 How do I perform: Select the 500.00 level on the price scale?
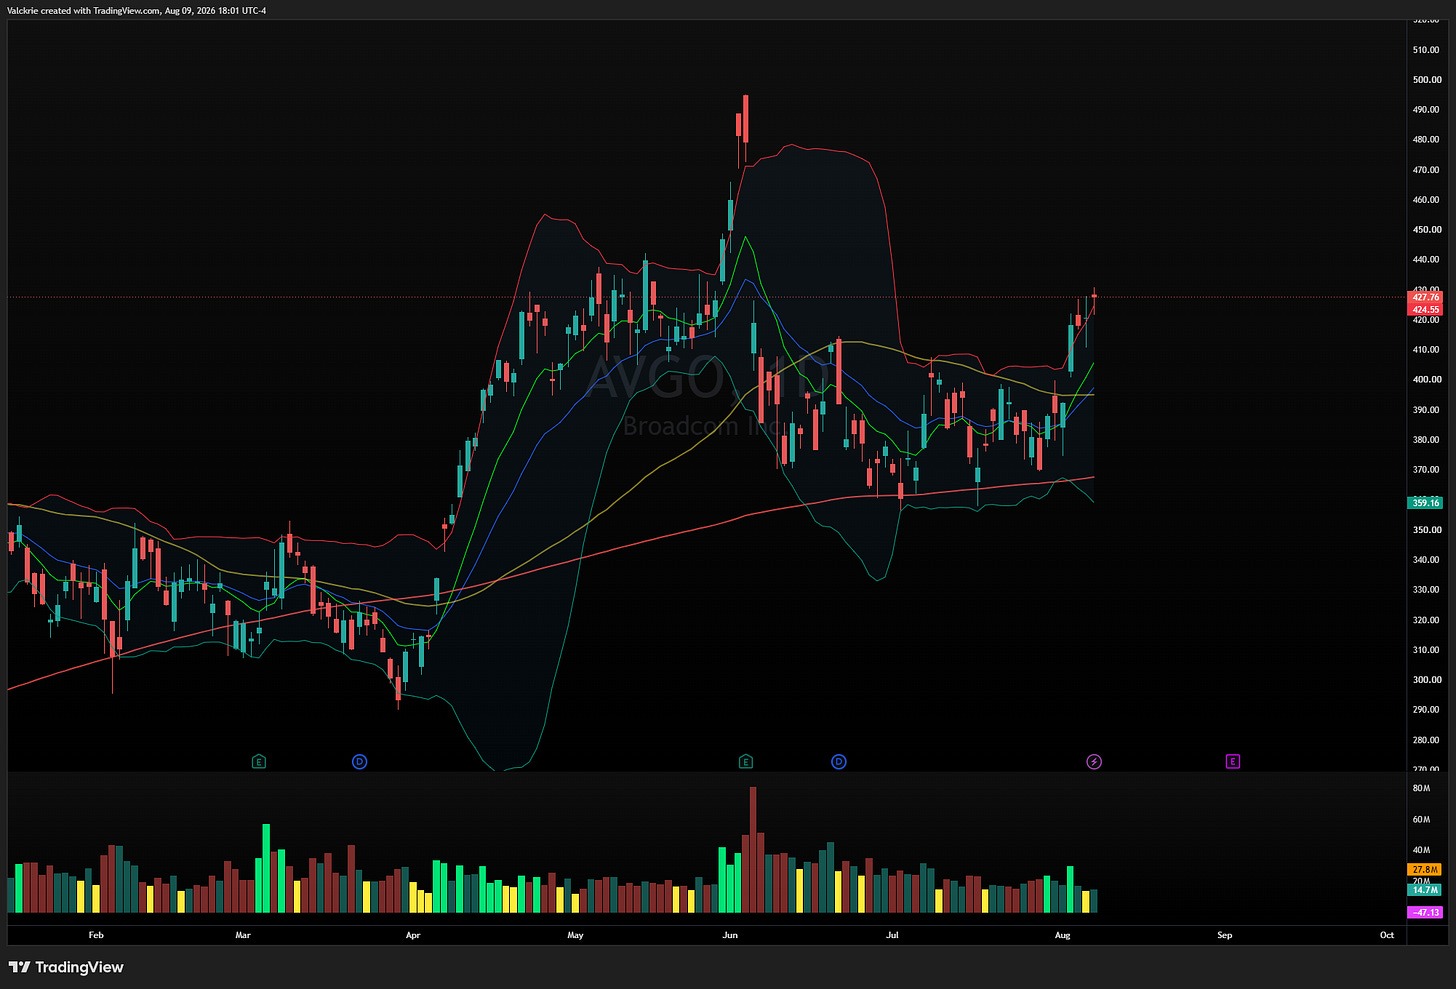pos(1427,80)
